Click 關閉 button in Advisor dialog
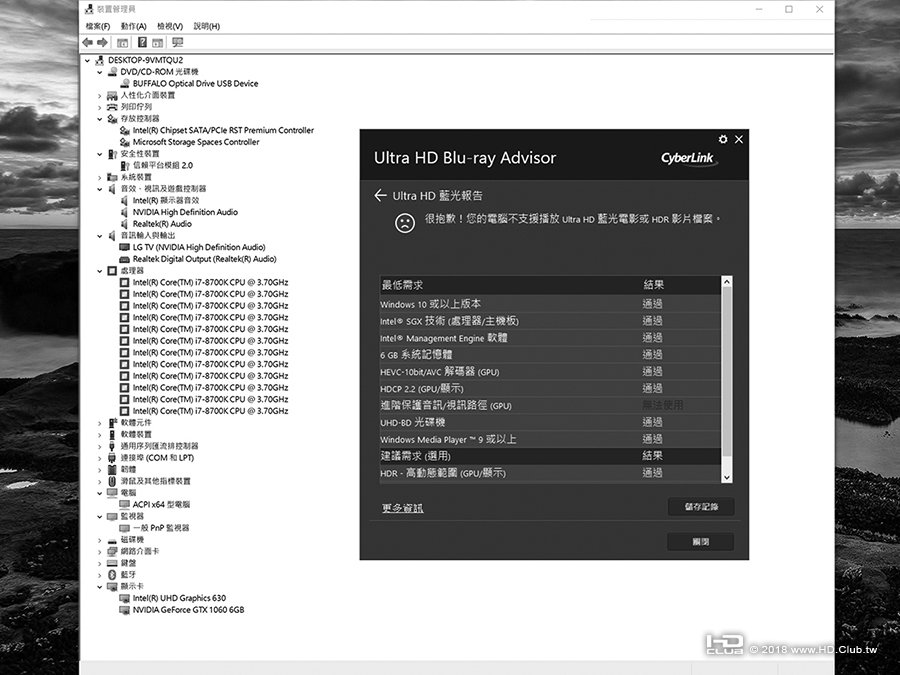900x675 pixels. [x=700, y=541]
